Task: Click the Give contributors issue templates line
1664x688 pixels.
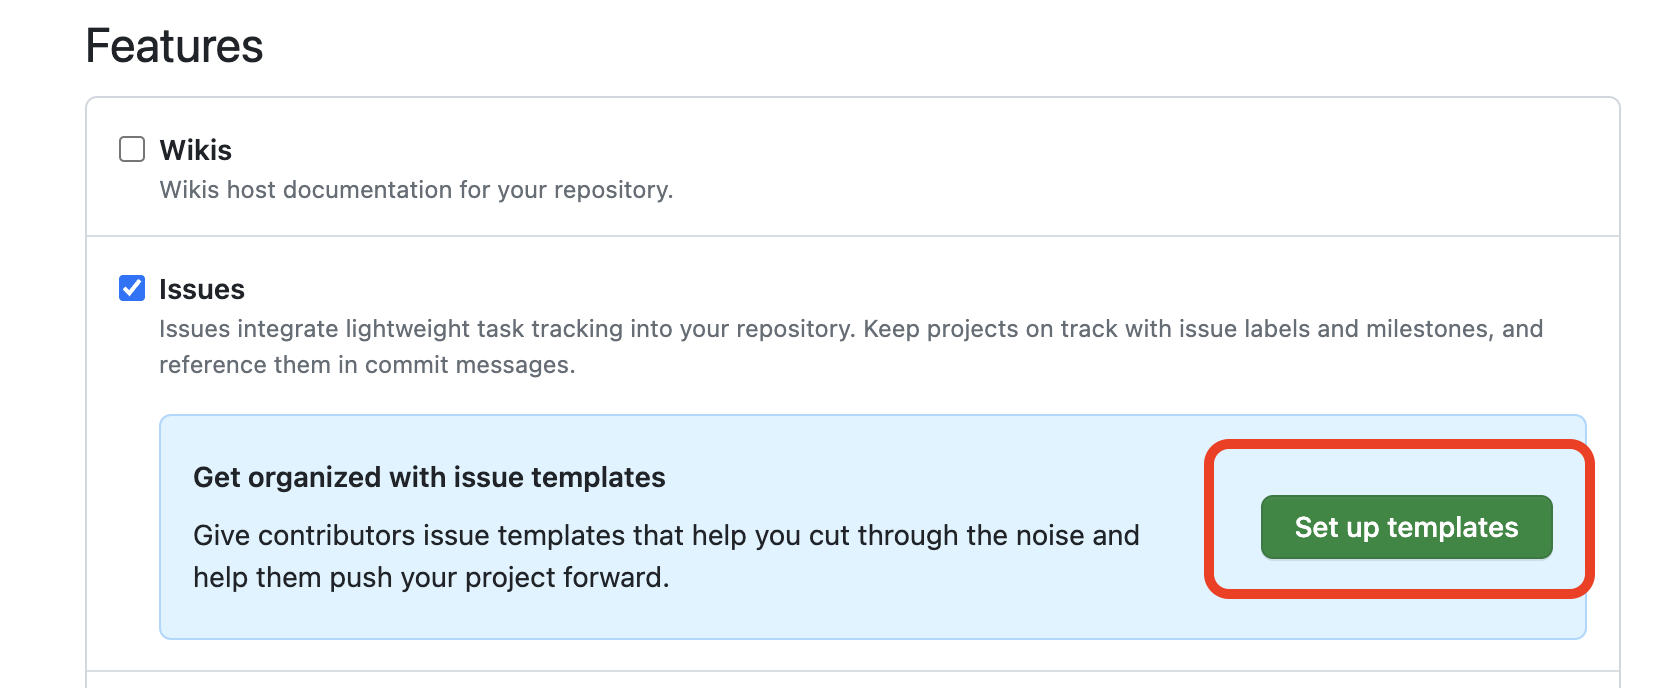Action: (x=666, y=535)
